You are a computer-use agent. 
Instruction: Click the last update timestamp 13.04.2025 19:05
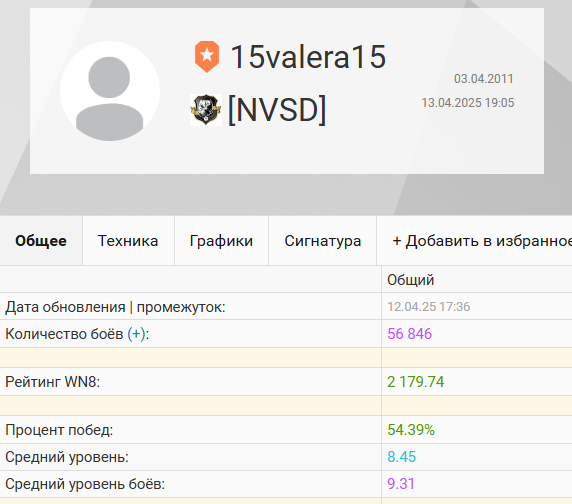[x=468, y=103]
